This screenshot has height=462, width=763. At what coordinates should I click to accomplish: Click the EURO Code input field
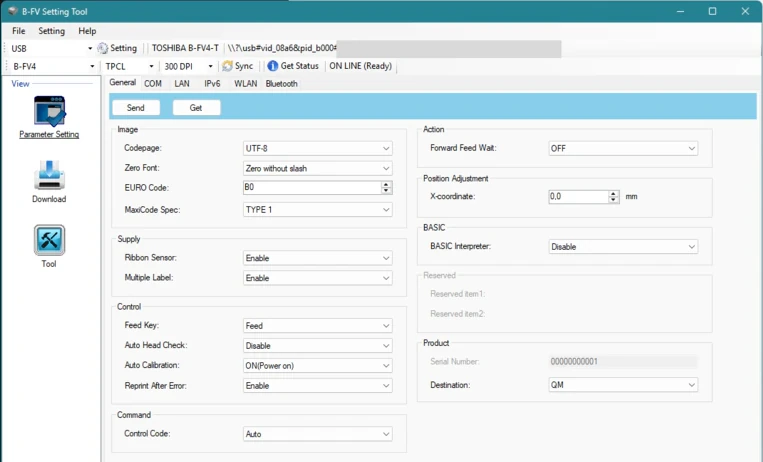312,187
